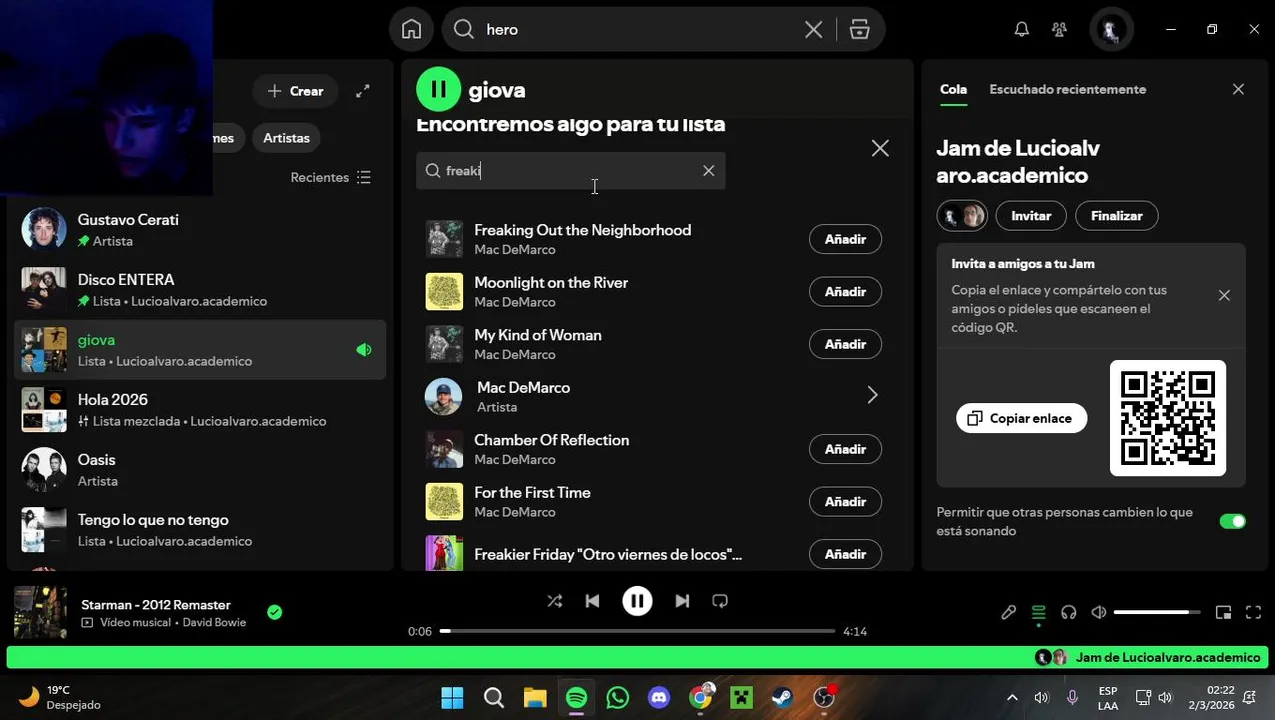
Task: Click Freaking Out the Neighborhood album cover
Action: coord(444,239)
